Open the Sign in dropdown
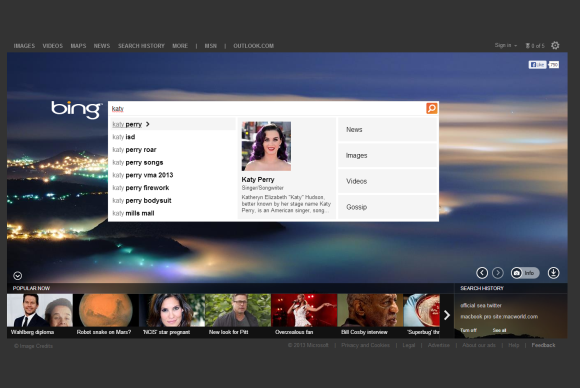580x388 pixels. pyautogui.click(x=505, y=45)
